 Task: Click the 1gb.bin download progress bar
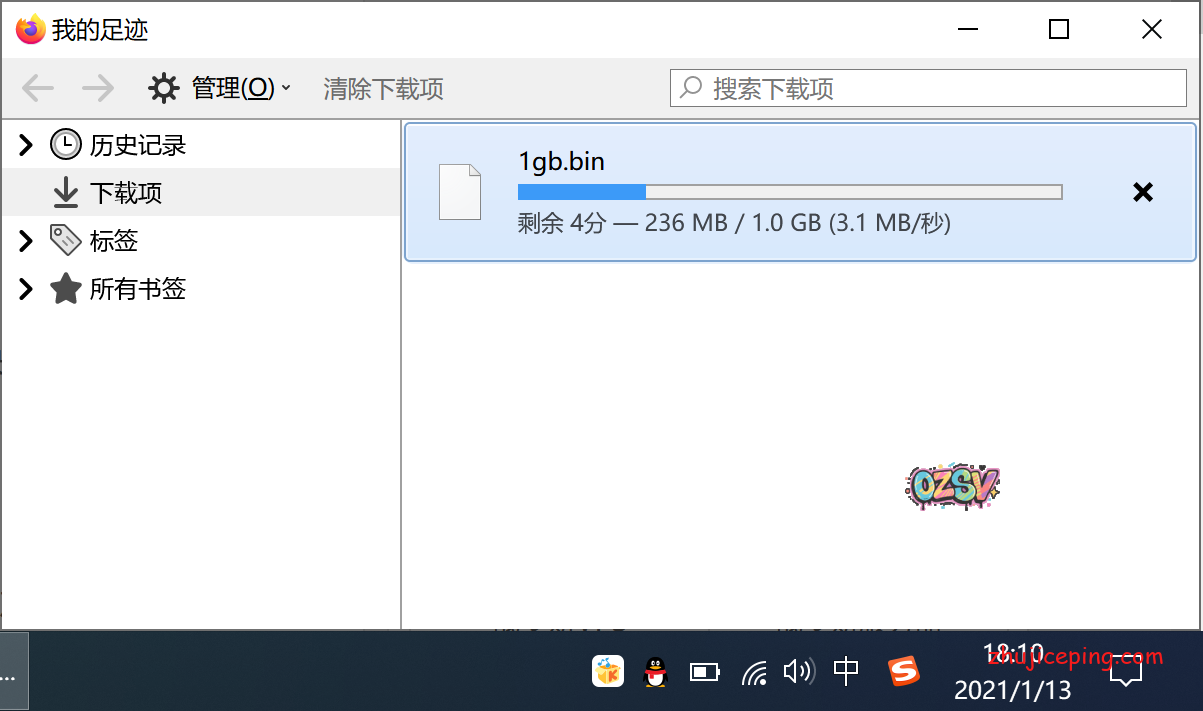point(789,192)
